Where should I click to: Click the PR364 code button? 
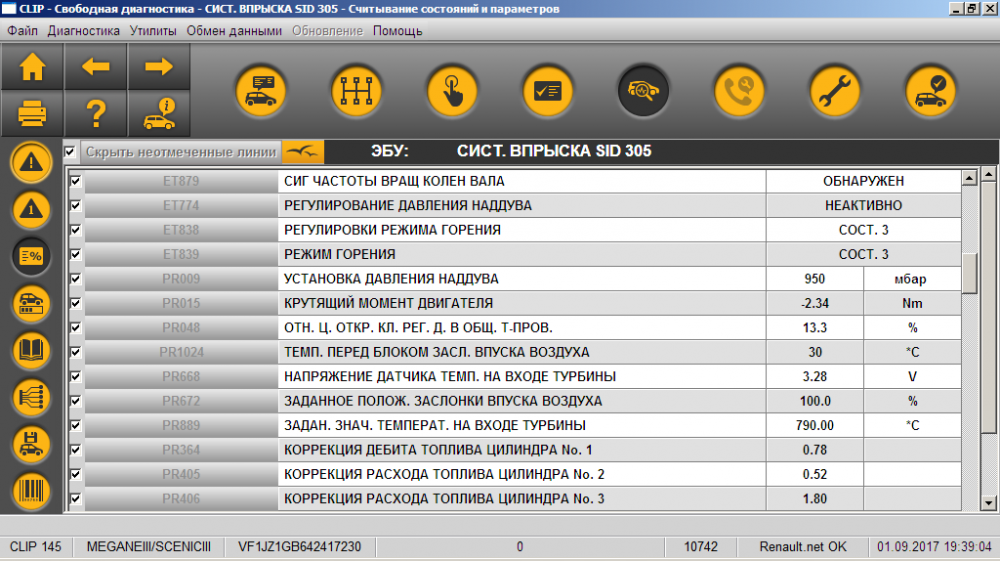pyautogui.click(x=181, y=450)
